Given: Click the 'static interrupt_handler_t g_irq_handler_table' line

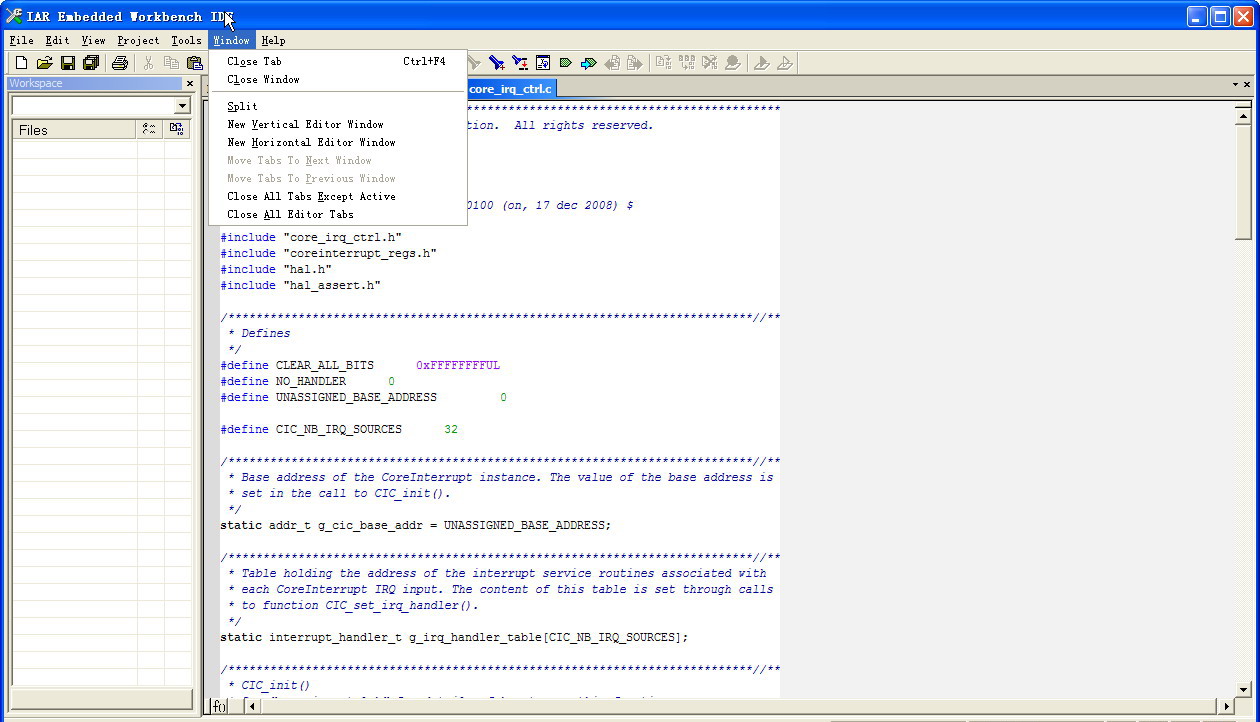Looking at the screenshot, I should click(x=454, y=637).
